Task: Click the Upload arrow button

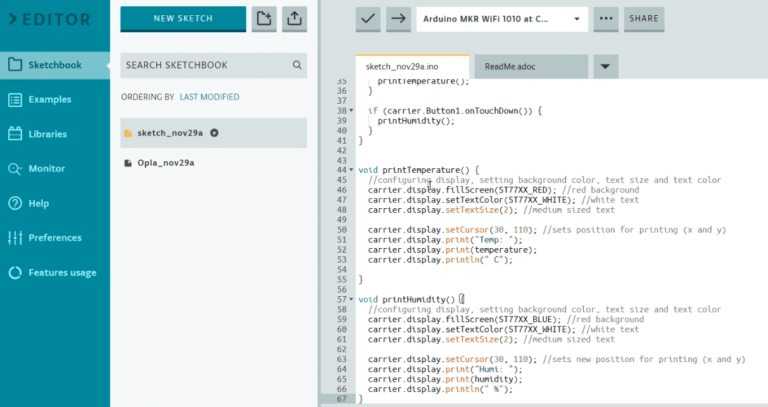Action: coord(398,18)
